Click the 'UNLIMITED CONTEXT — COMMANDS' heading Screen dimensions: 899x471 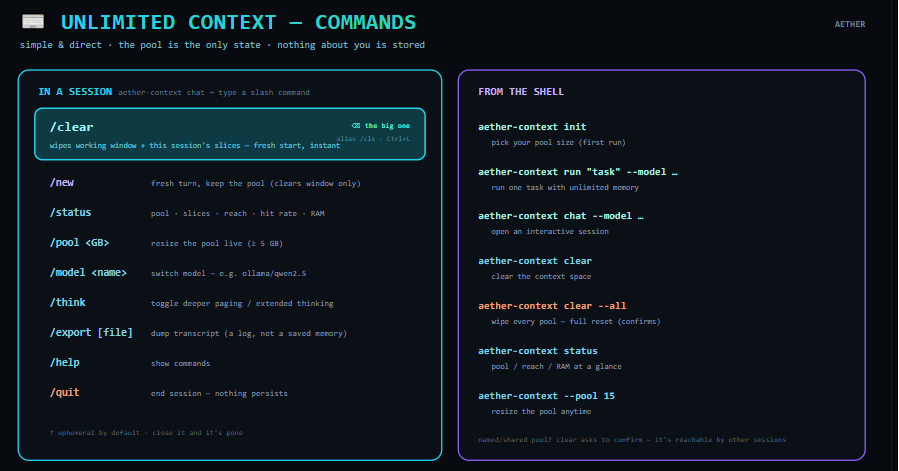239,22
